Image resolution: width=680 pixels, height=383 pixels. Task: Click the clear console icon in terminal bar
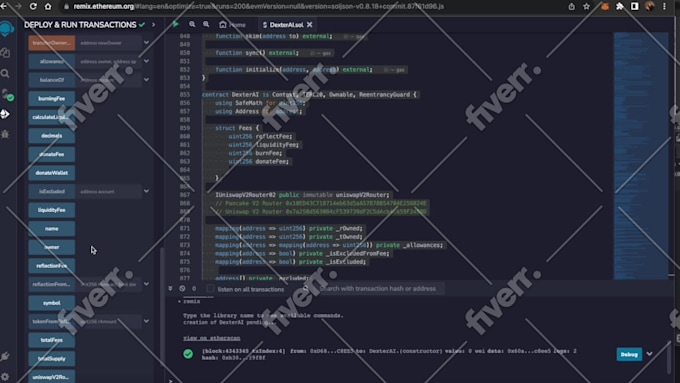pyautogui.click(x=182, y=288)
